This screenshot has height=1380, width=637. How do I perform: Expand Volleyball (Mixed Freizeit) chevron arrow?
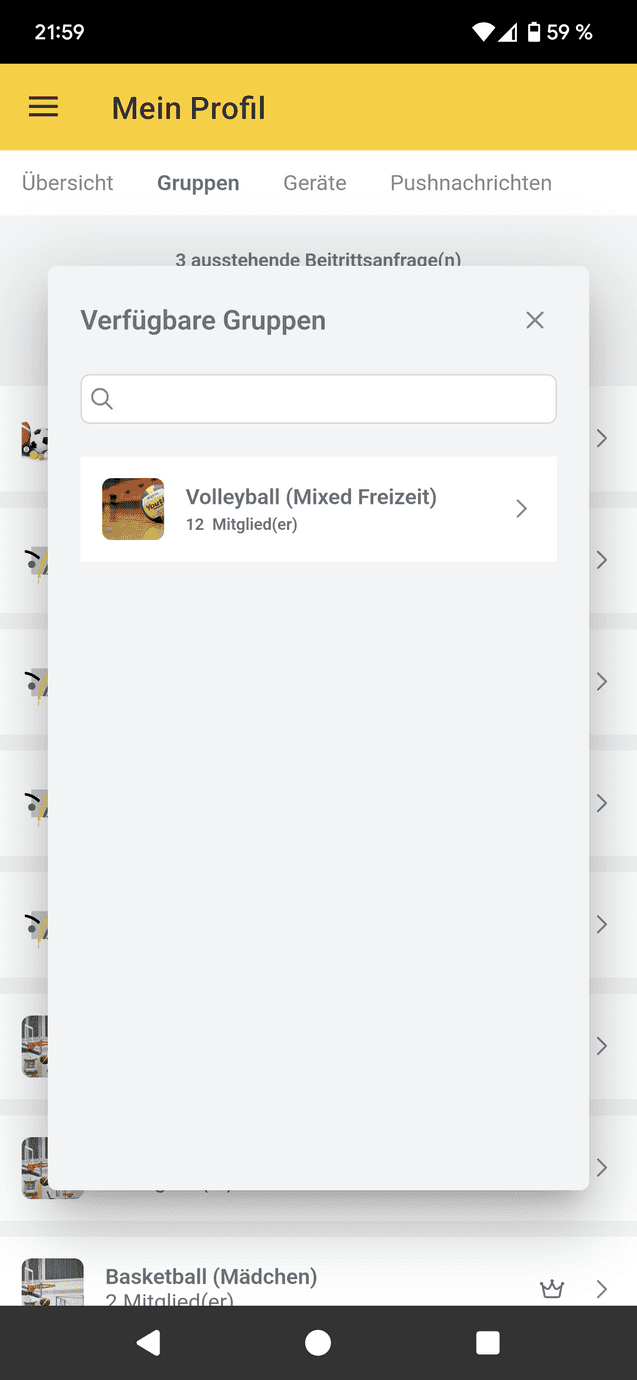coord(521,509)
